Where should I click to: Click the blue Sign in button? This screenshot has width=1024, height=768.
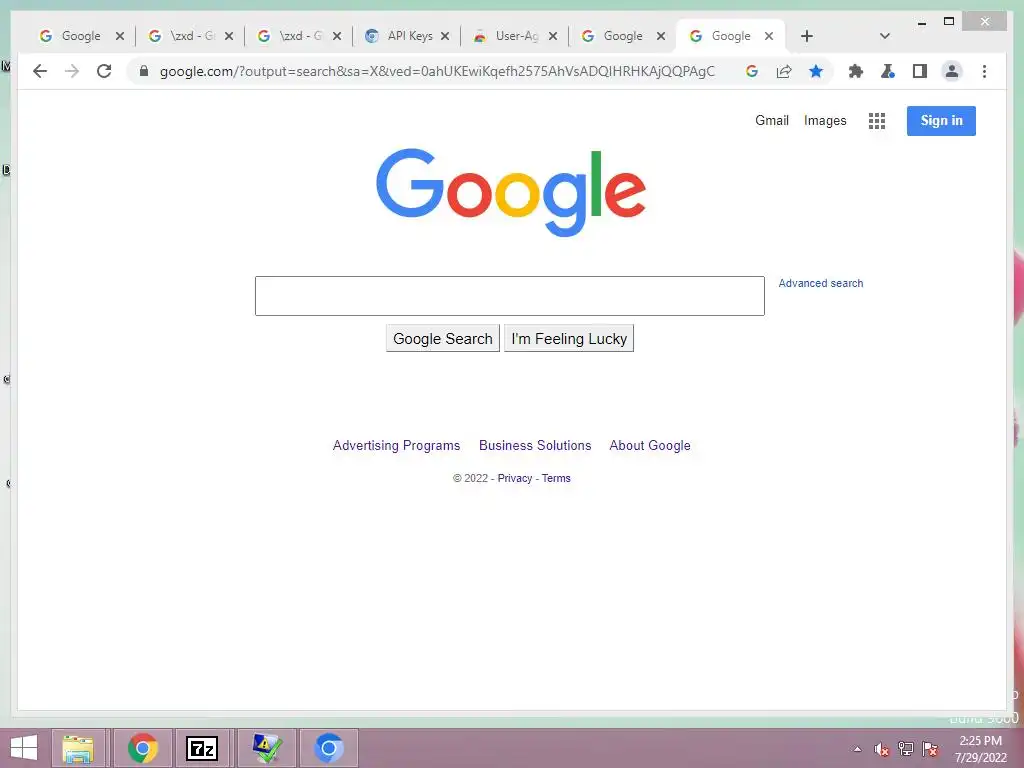tap(941, 121)
